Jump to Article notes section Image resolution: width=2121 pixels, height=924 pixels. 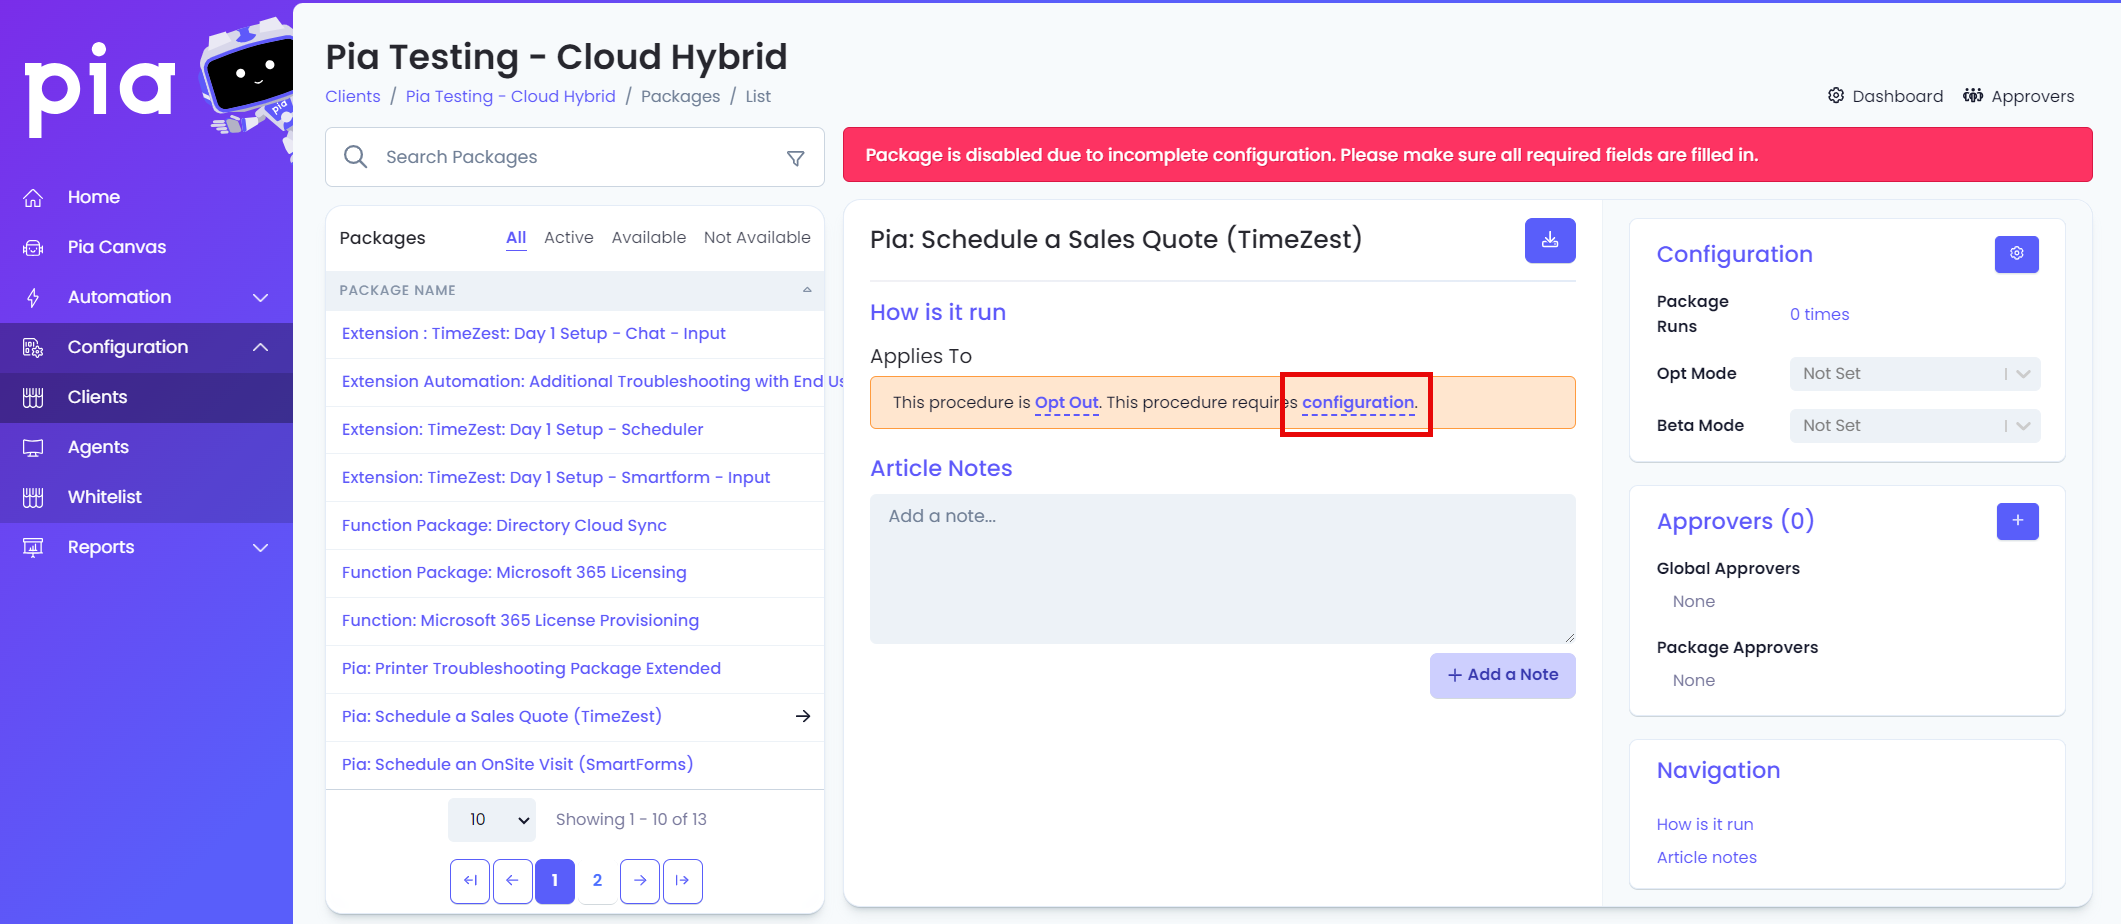pyautogui.click(x=1706, y=858)
